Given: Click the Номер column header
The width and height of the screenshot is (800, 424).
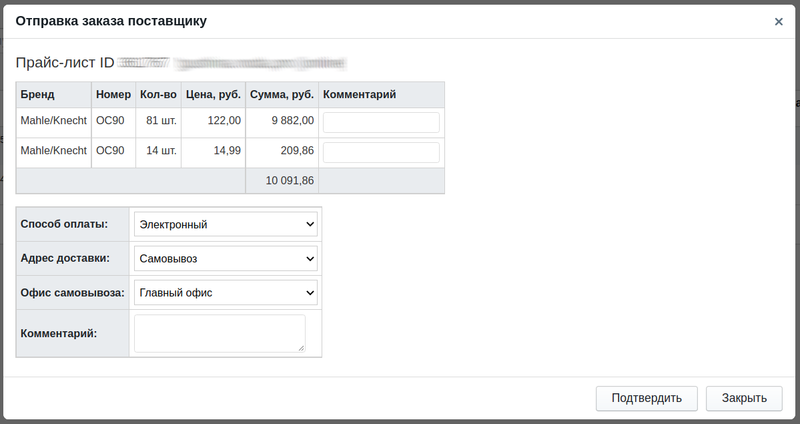Looking at the screenshot, I should (x=113, y=95).
